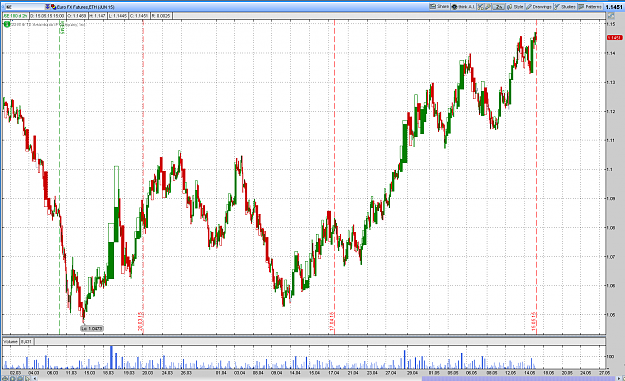Select the 17.04.15 red vertical marker label
The height and width of the screenshot is (381, 625).
point(332,322)
